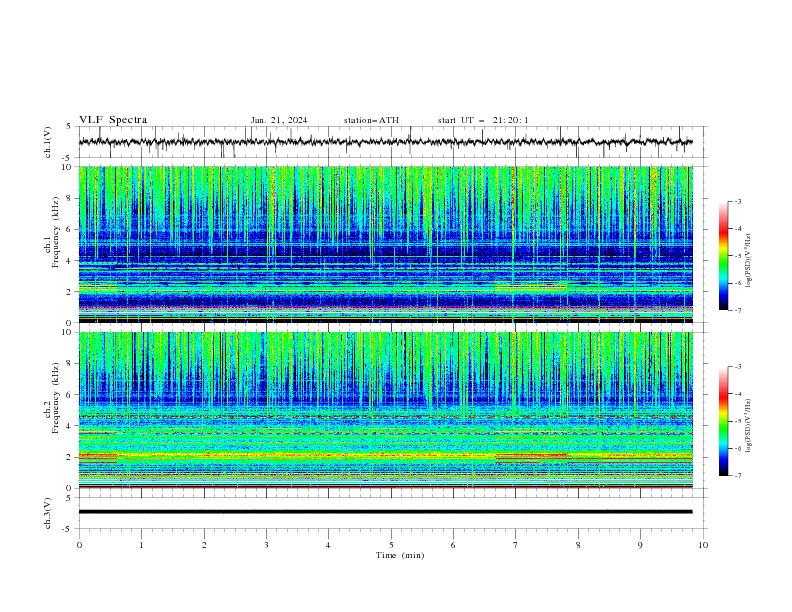Click tick label 2 on the Time axis

[x=204, y=545]
